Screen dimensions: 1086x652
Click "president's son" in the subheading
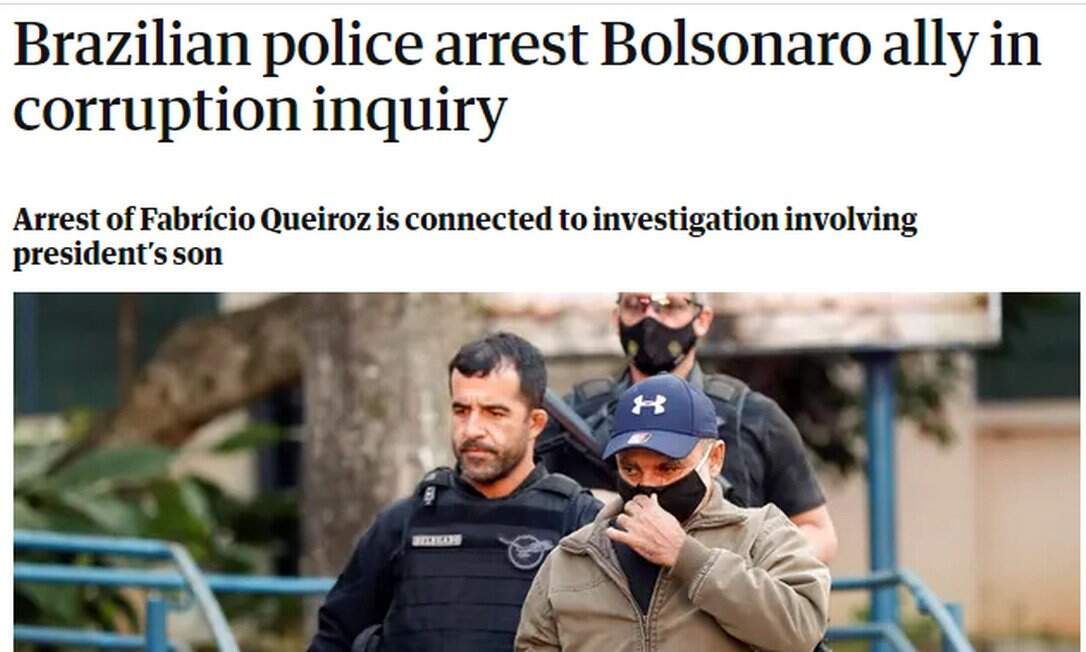[118, 254]
